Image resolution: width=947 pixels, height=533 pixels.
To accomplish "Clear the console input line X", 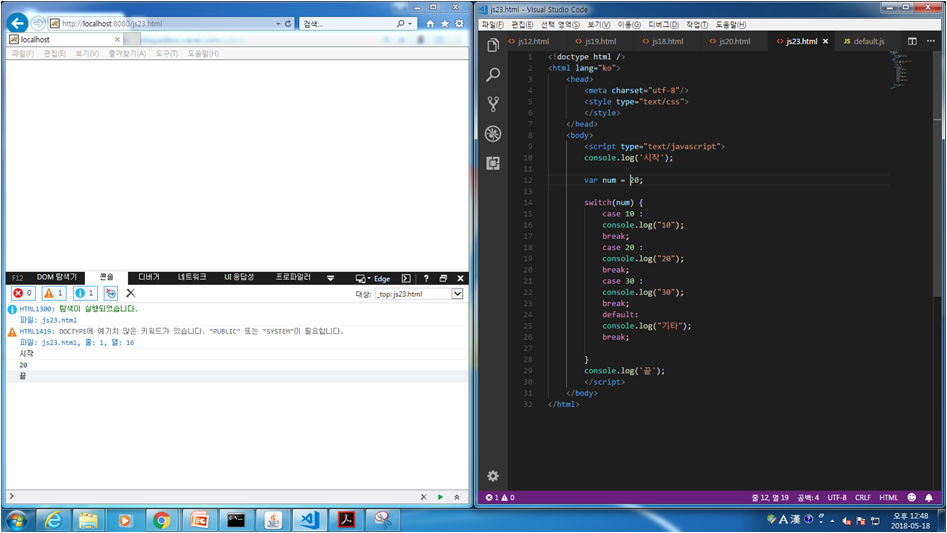I will pos(423,497).
